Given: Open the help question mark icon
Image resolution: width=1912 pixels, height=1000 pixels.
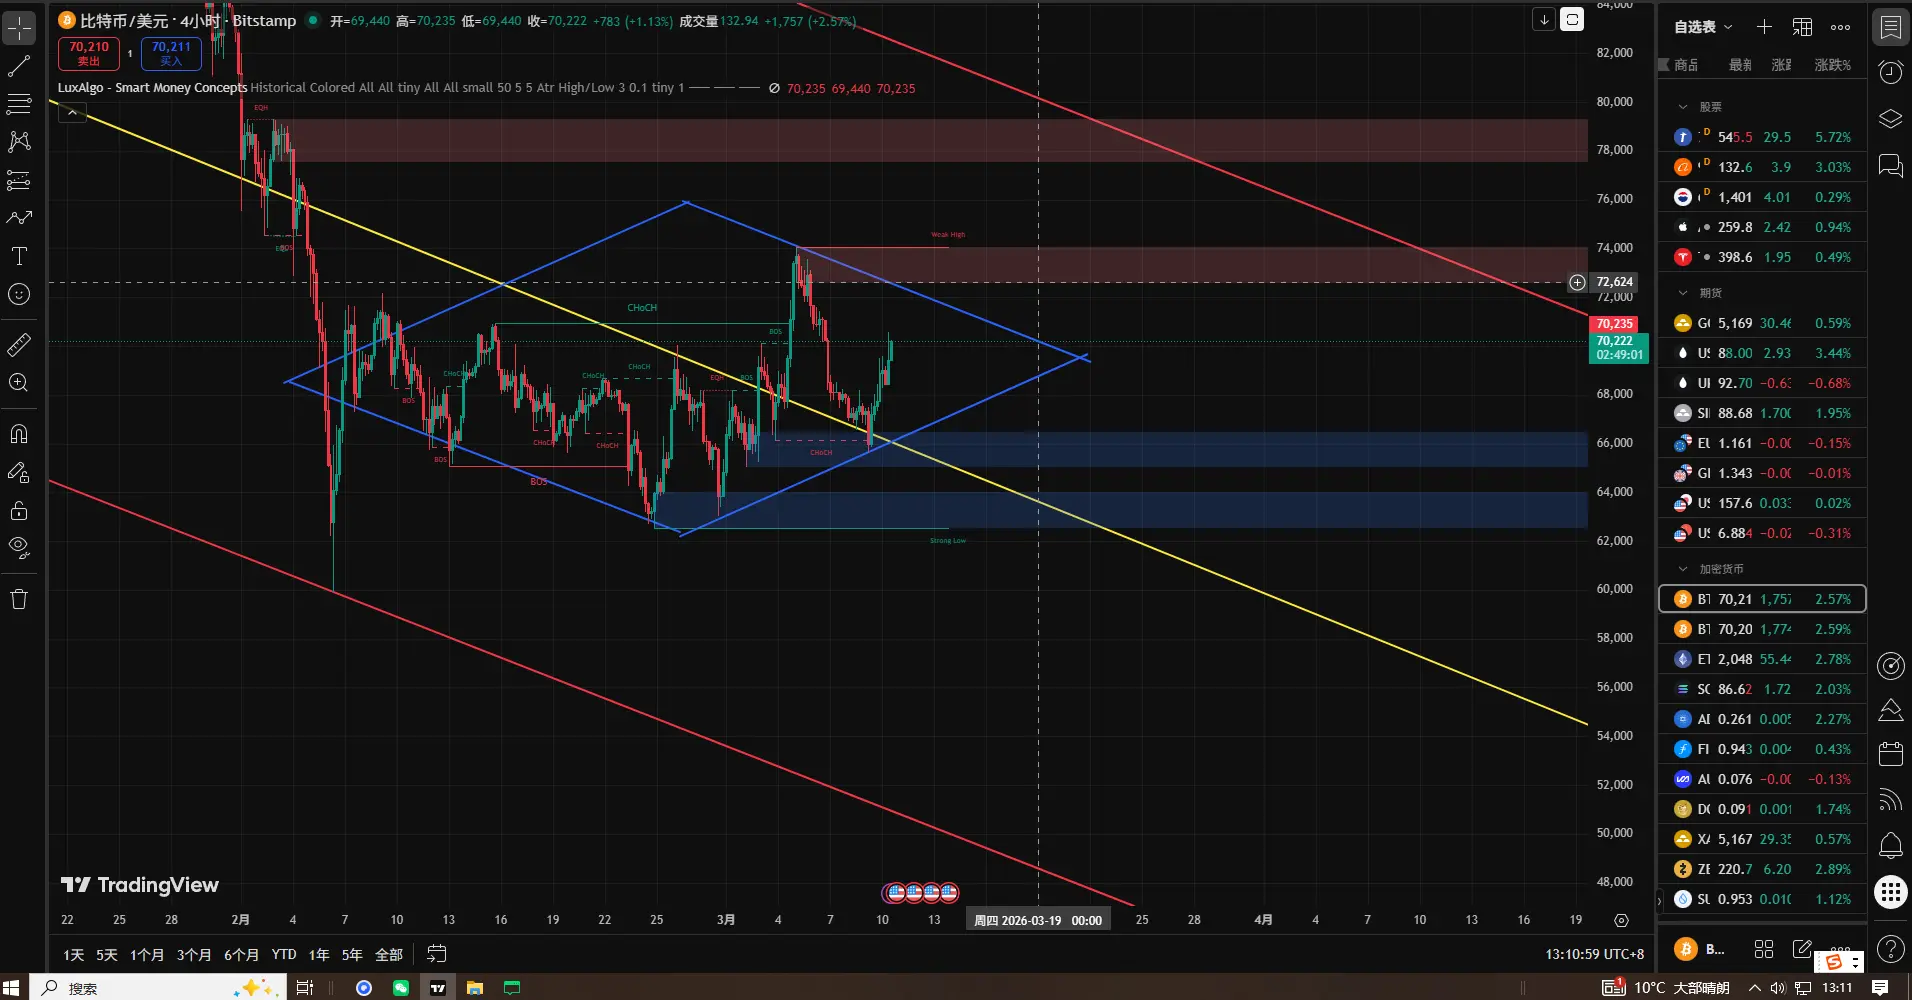Looking at the screenshot, I should (1890, 947).
